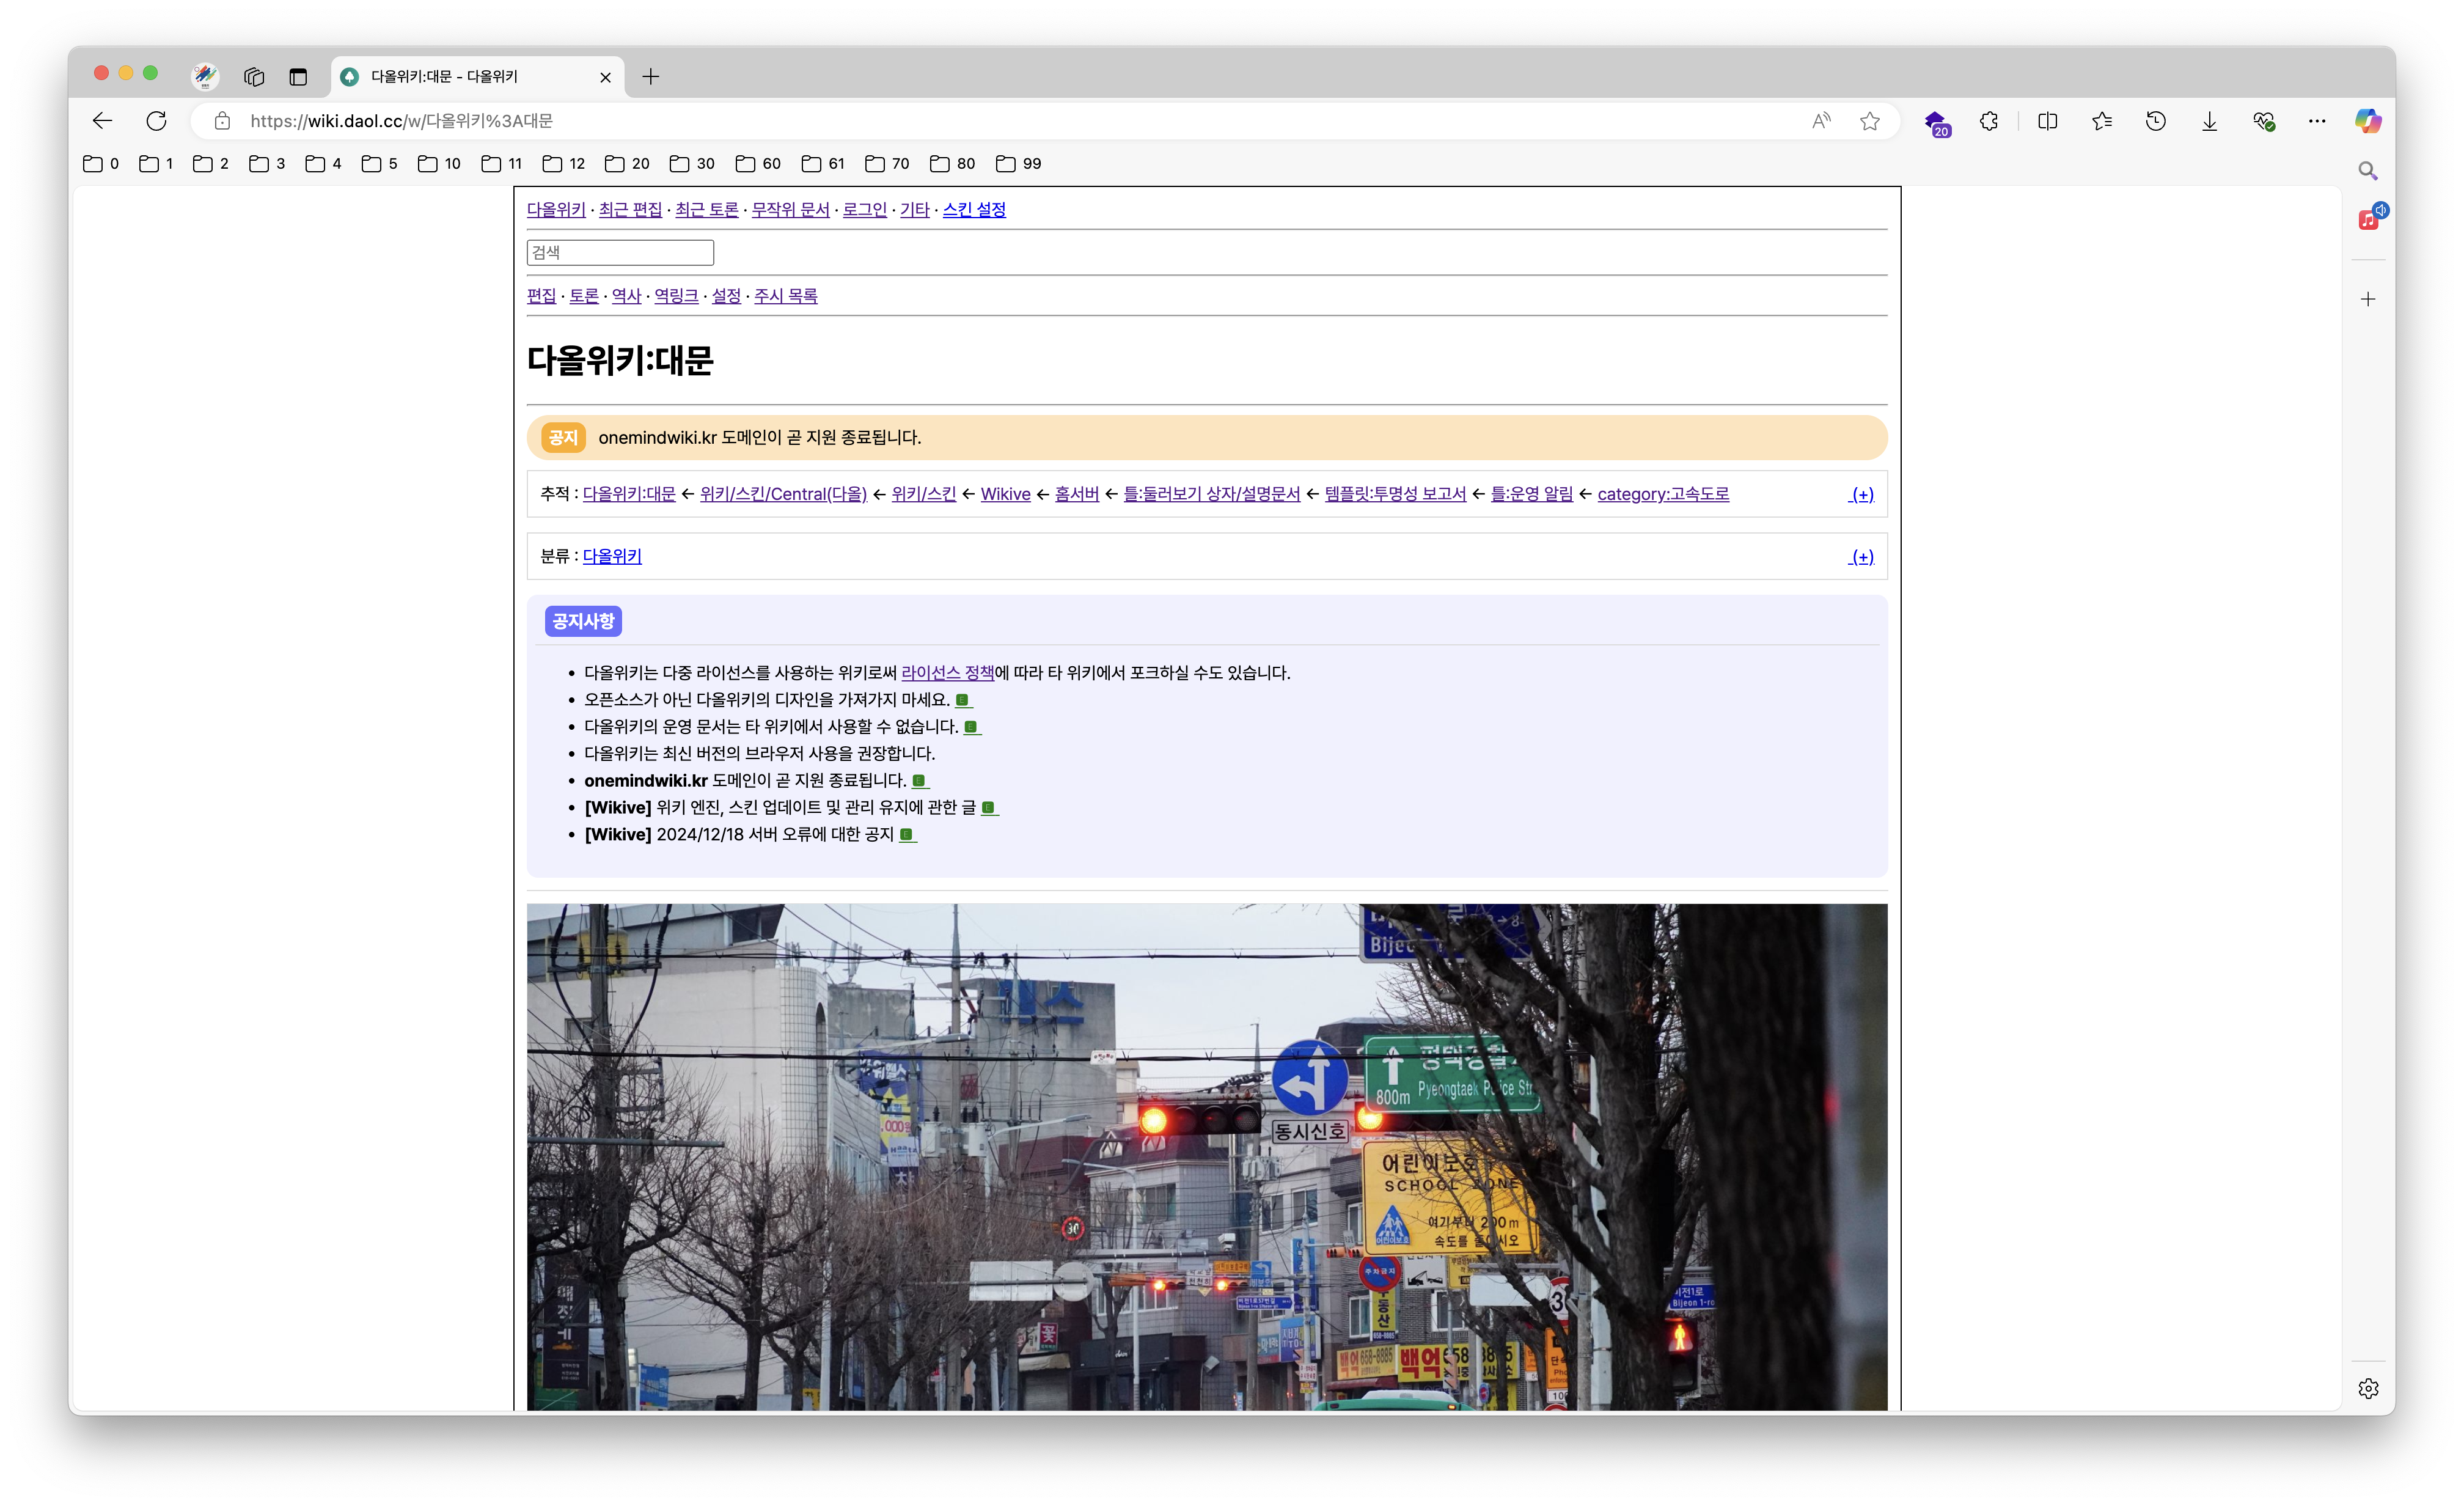Image resolution: width=2464 pixels, height=1506 pixels.
Task: Open the 주시 목록 link
Action: click(x=785, y=296)
